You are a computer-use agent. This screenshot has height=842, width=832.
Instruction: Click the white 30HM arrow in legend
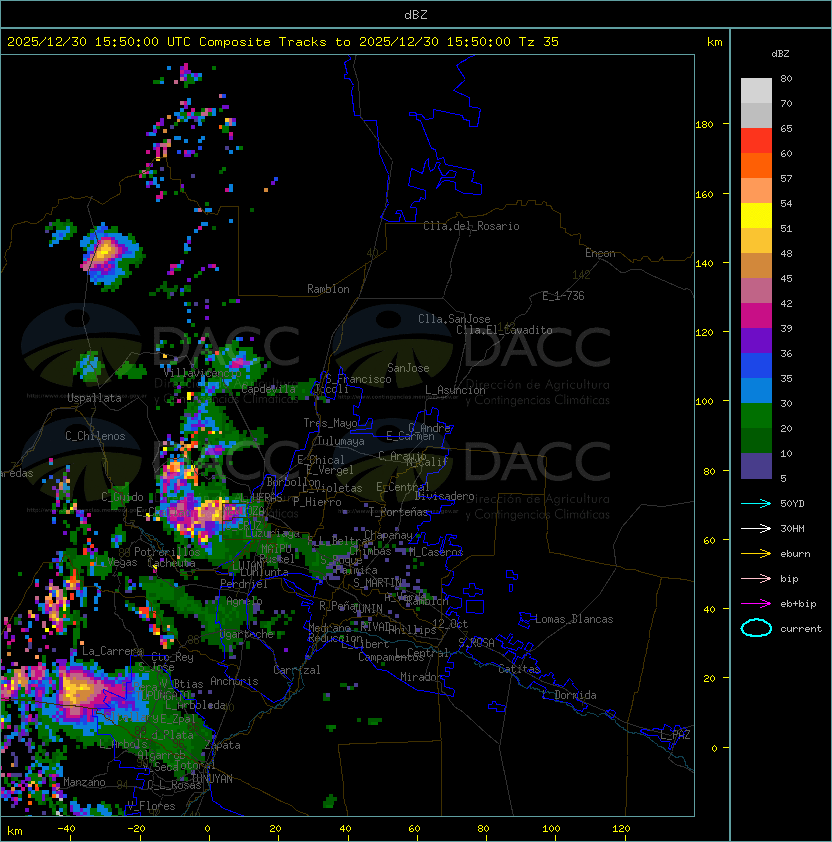(x=756, y=528)
